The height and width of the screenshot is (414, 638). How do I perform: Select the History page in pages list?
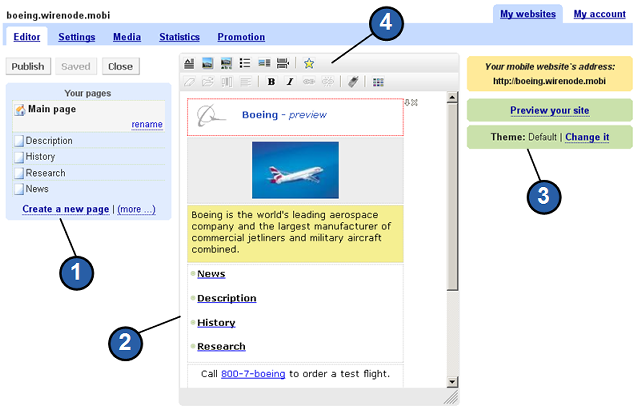pos(41,157)
